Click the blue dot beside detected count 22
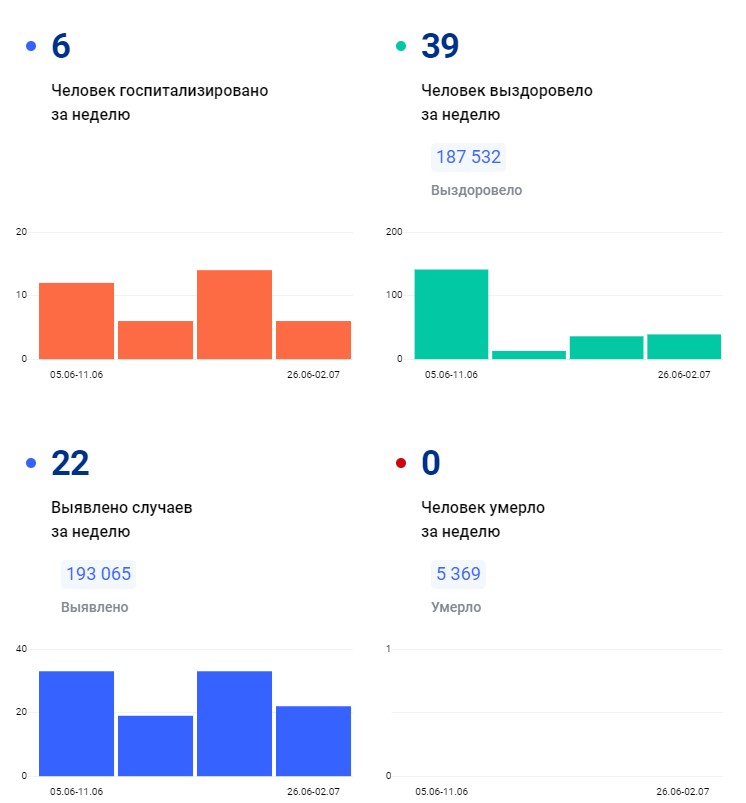This screenshot has width=746, height=803. 31,463
